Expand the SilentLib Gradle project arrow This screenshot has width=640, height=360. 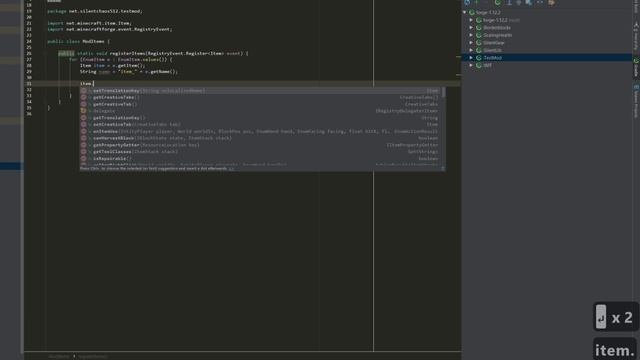click(x=471, y=50)
